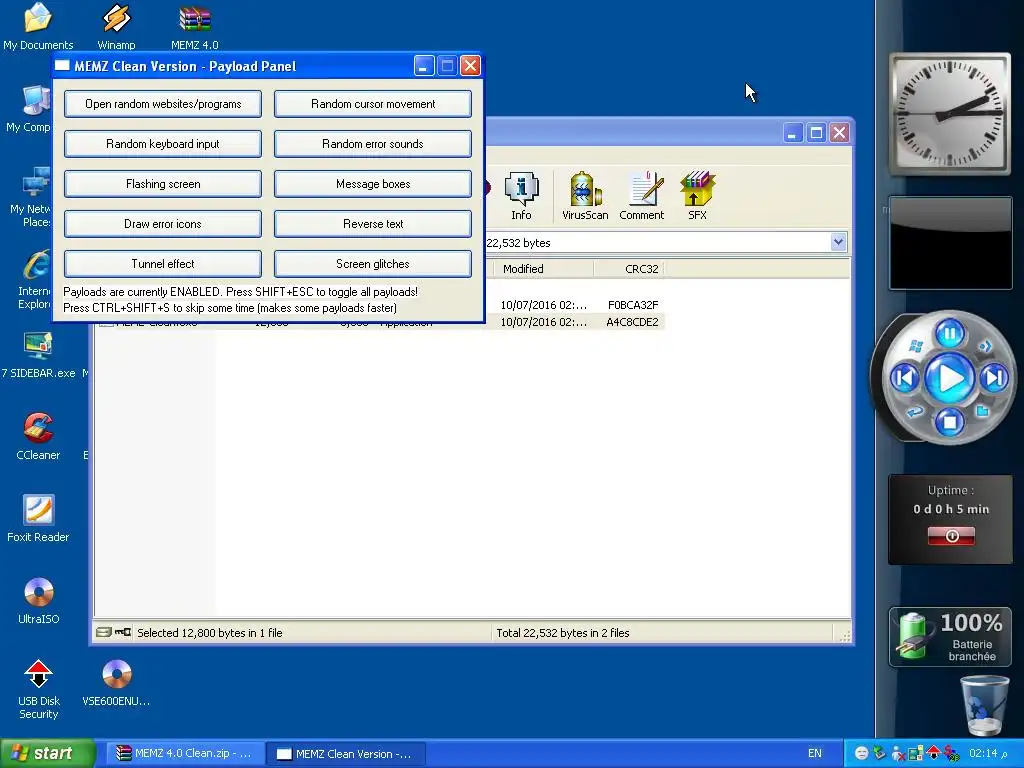Viewport: 1024px width, 768px height.
Task: Click the Safely Remove Hardware tray icon
Action: [x=880, y=753]
